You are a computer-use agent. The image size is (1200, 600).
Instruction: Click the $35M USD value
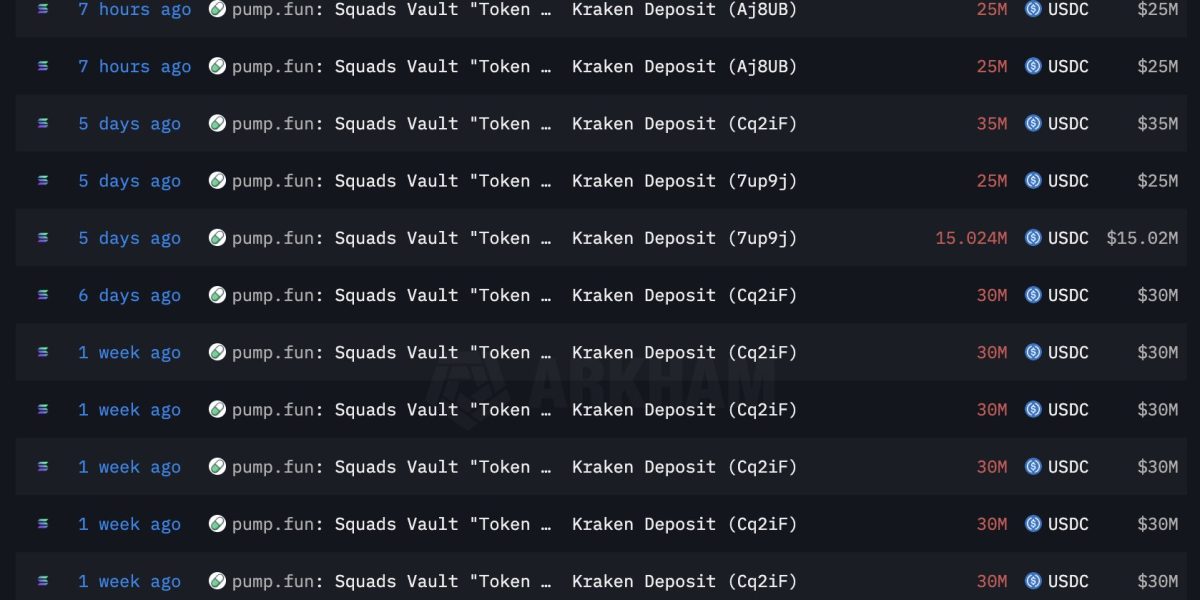pos(1157,124)
